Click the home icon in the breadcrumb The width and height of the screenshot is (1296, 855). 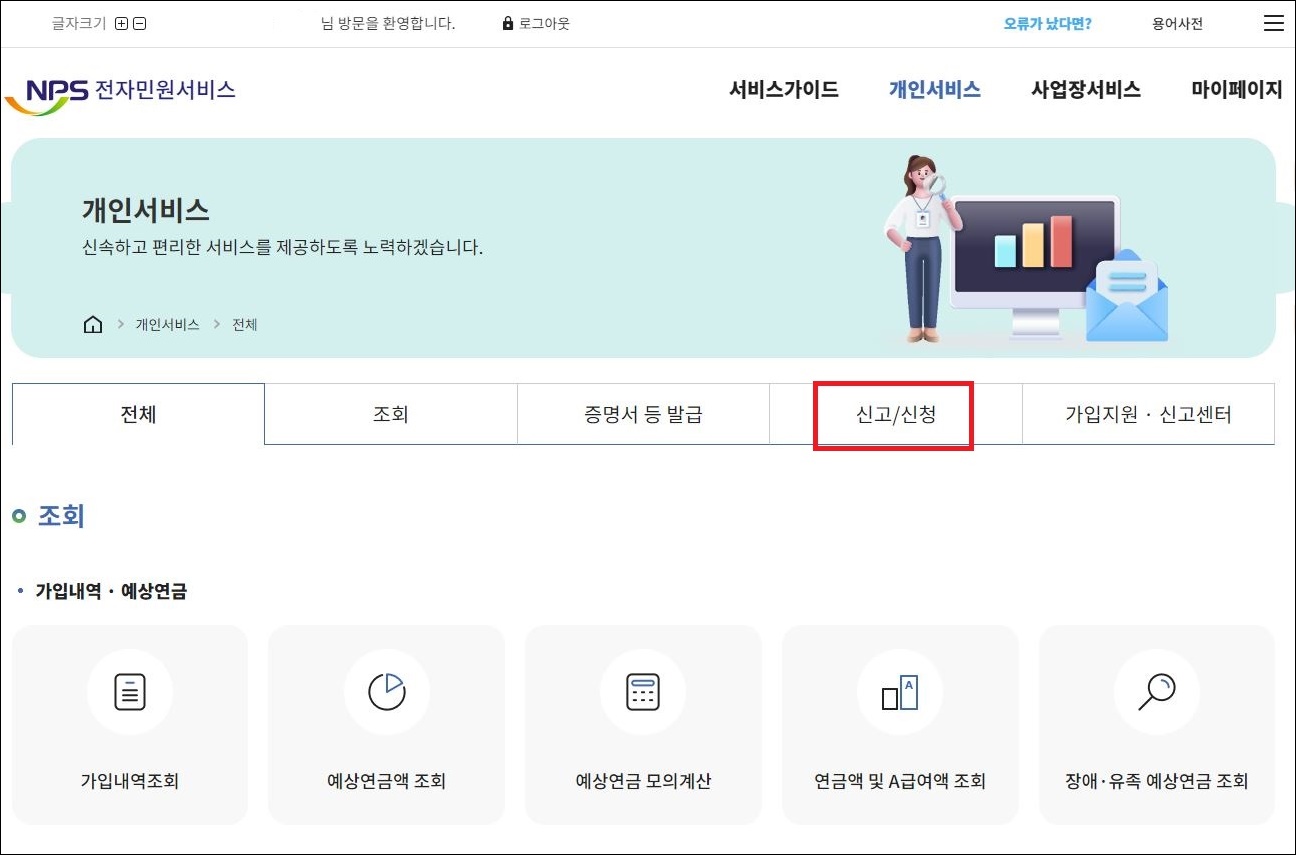click(x=93, y=323)
